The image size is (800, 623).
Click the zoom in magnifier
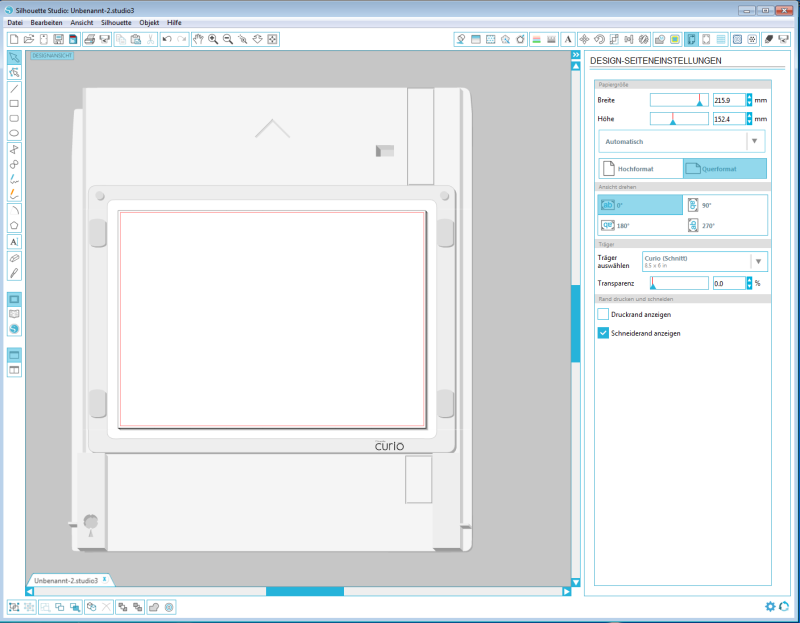(213, 39)
